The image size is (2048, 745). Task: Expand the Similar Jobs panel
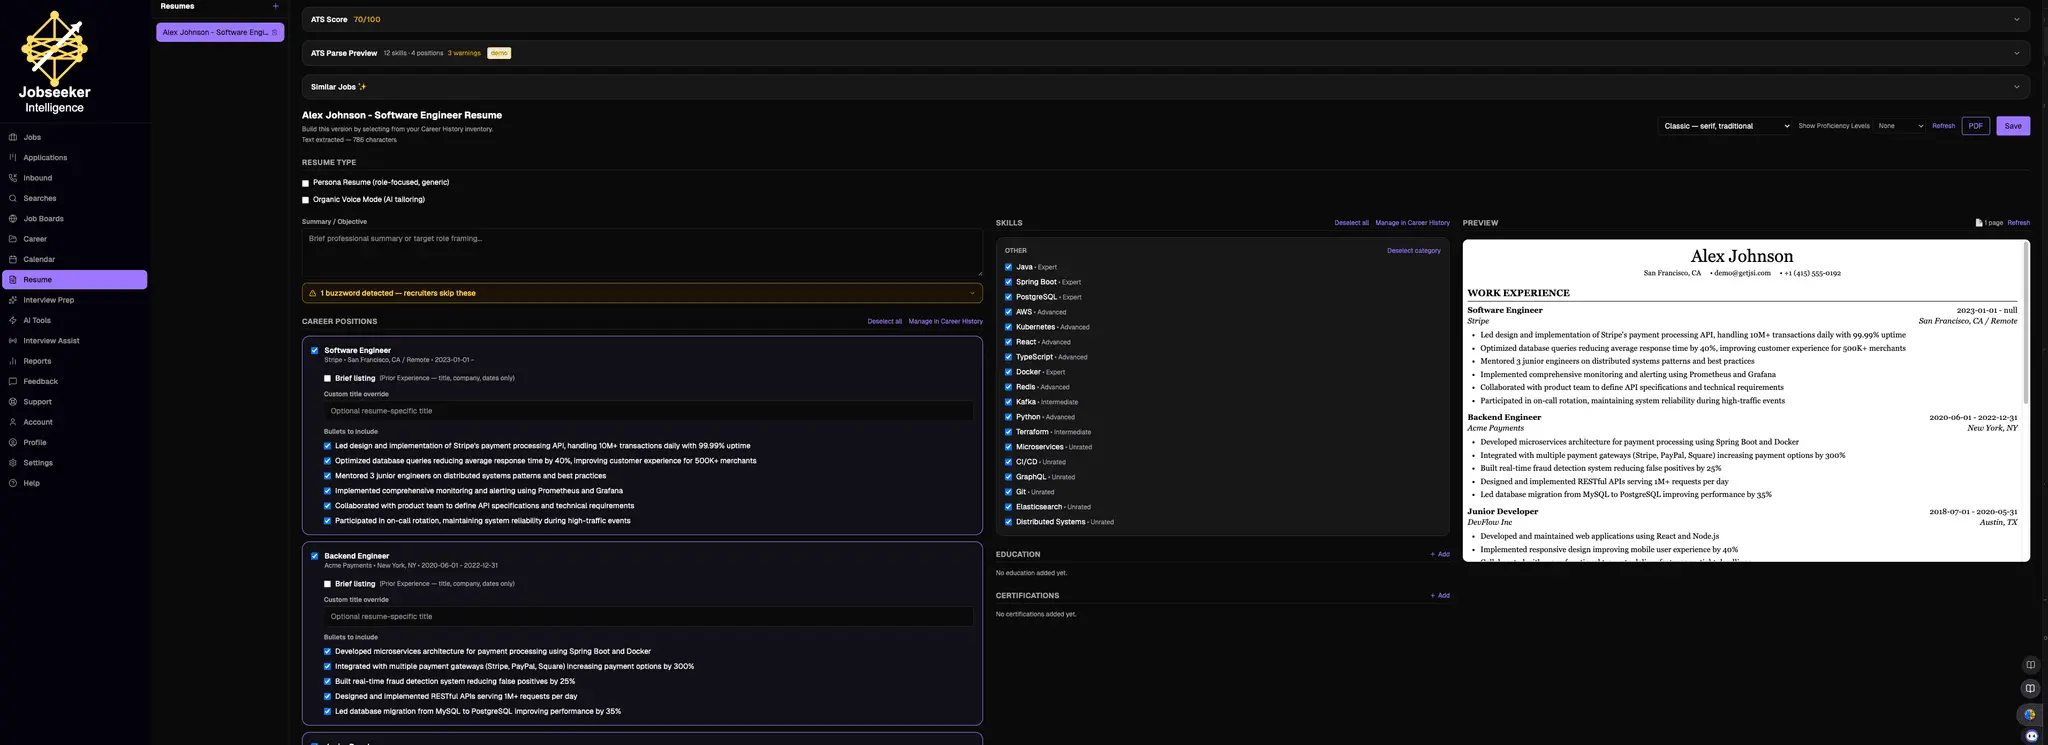[1166, 87]
